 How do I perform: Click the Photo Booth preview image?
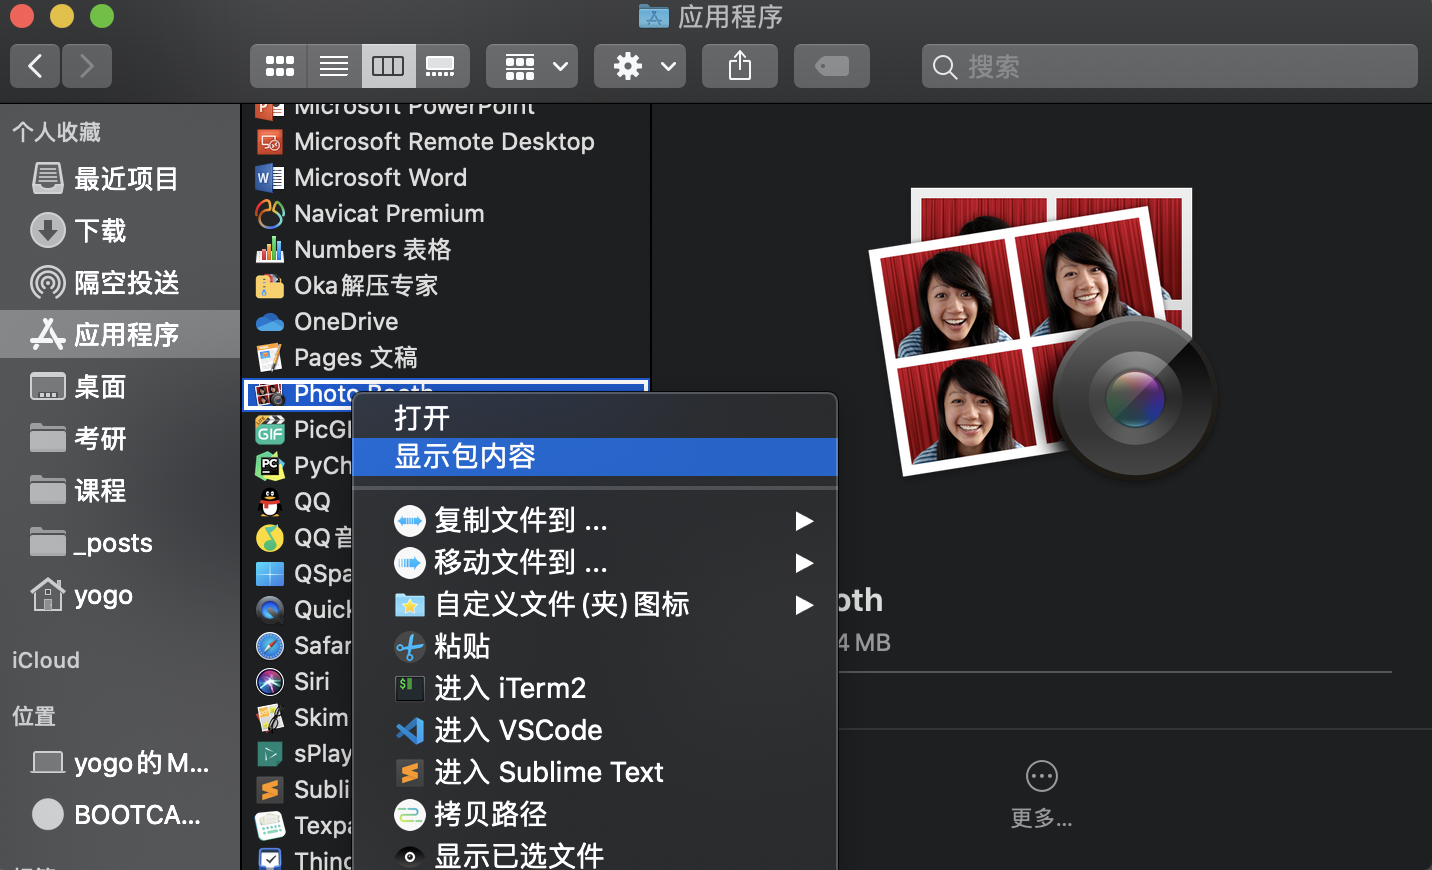(1043, 335)
